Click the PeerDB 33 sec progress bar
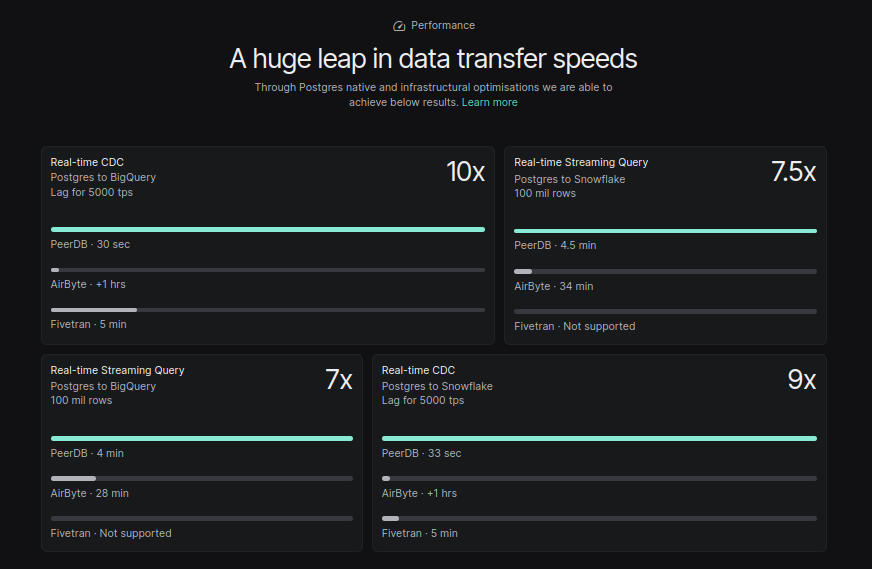Screen dimensions: 872x569 click(599, 438)
